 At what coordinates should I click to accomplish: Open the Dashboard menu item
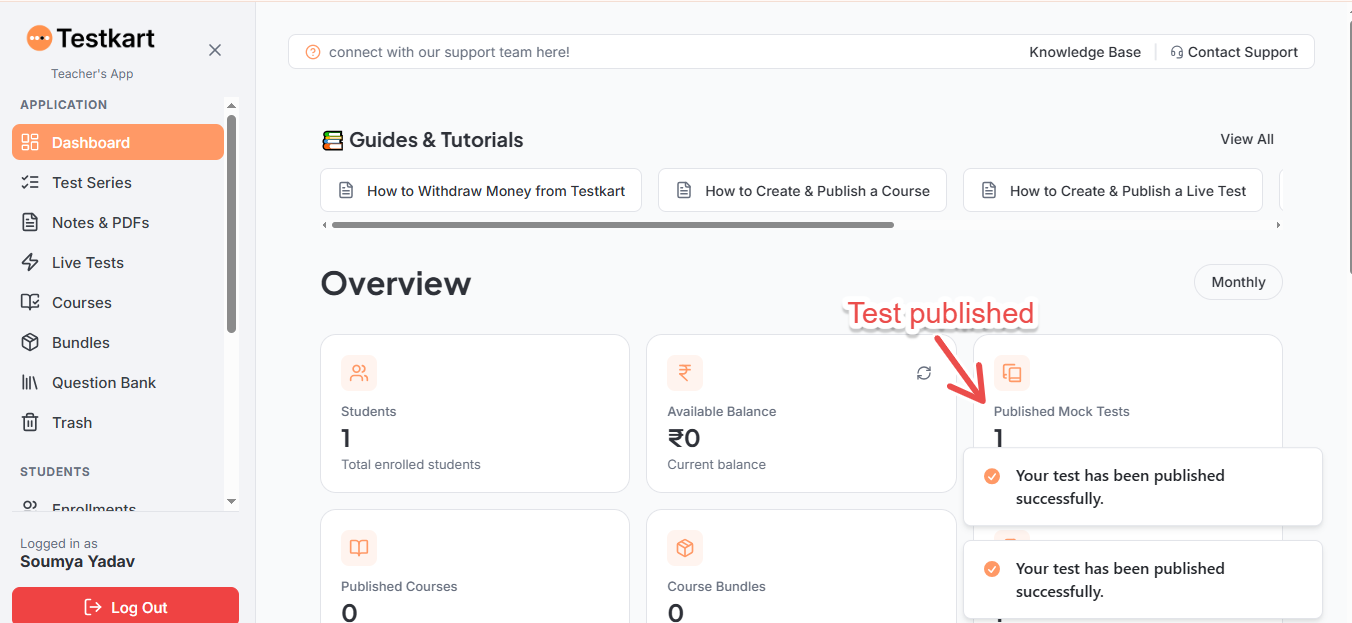[118, 142]
